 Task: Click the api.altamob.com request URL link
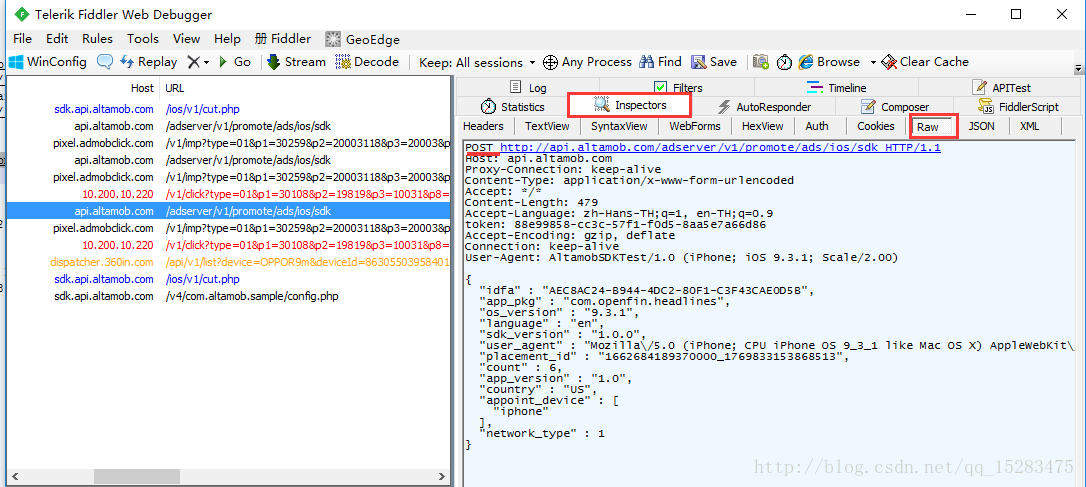720,148
